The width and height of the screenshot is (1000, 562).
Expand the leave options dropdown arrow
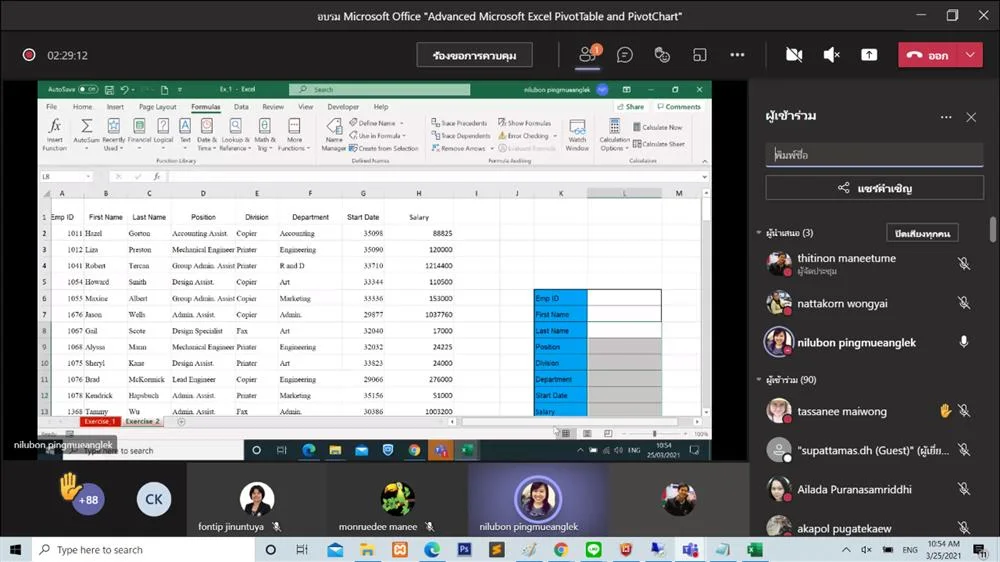tap(970, 55)
